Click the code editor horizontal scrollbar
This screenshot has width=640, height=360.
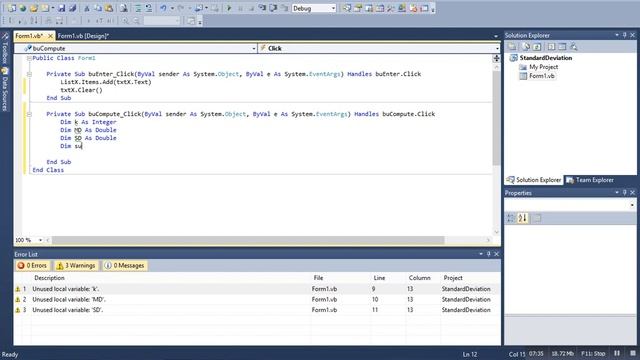click(x=248, y=240)
